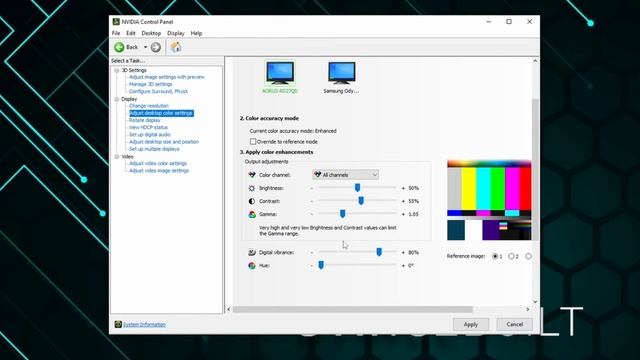Click the color bars reference image
The height and width of the screenshot is (360, 640).
pos(489,200)
